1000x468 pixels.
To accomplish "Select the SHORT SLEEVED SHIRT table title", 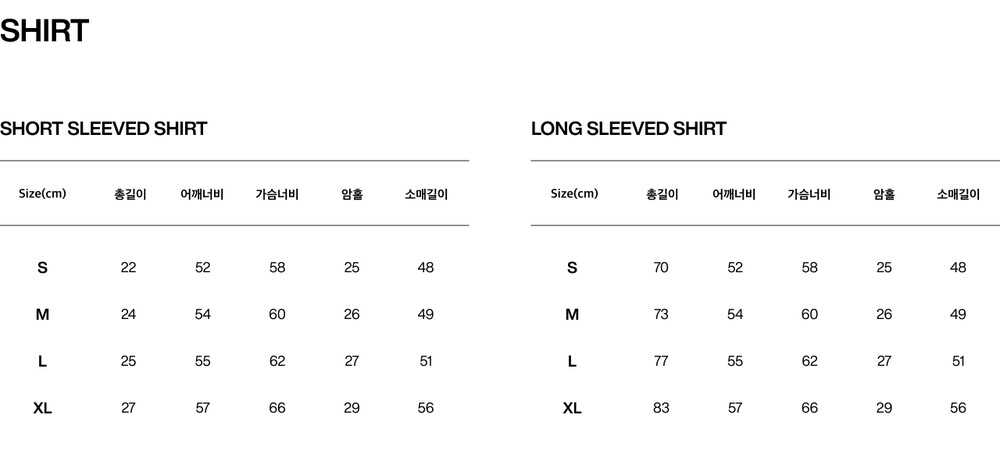I will [104, 129].
